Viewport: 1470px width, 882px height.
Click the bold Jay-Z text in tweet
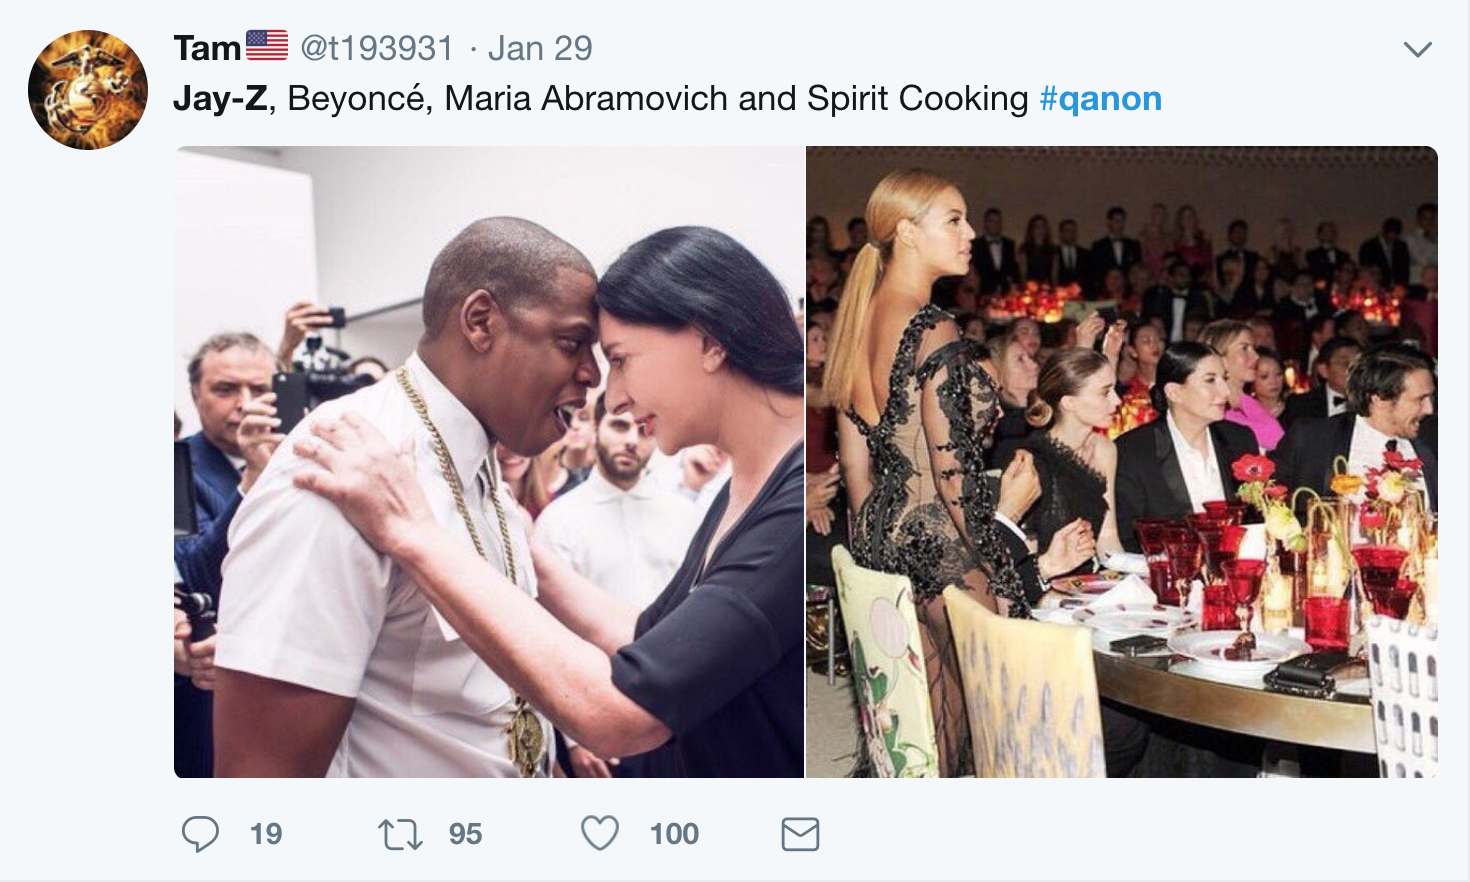(220, 99)
